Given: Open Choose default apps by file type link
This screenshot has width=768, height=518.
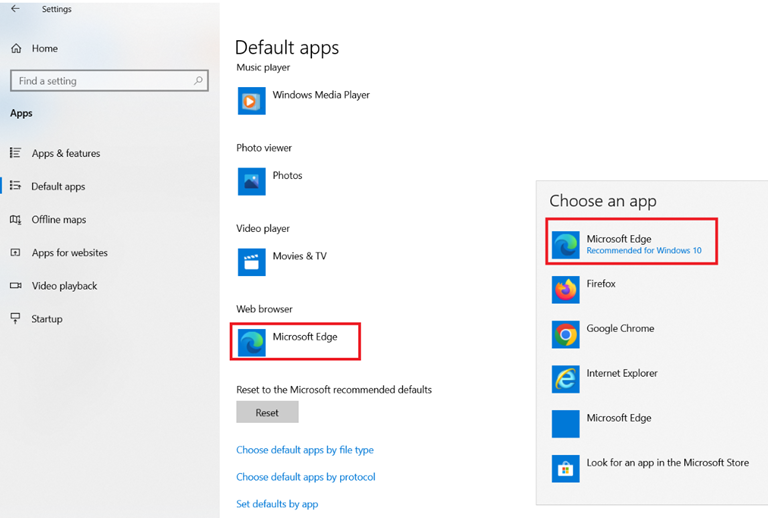Looking at the screenshot, I should (305, 450).
